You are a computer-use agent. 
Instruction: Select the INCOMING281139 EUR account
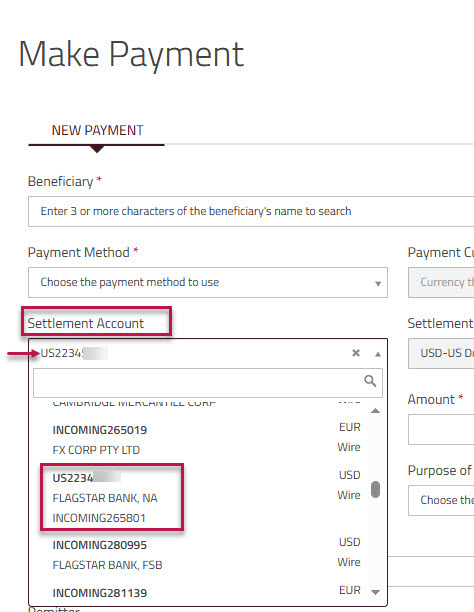(x=207, y=593)
